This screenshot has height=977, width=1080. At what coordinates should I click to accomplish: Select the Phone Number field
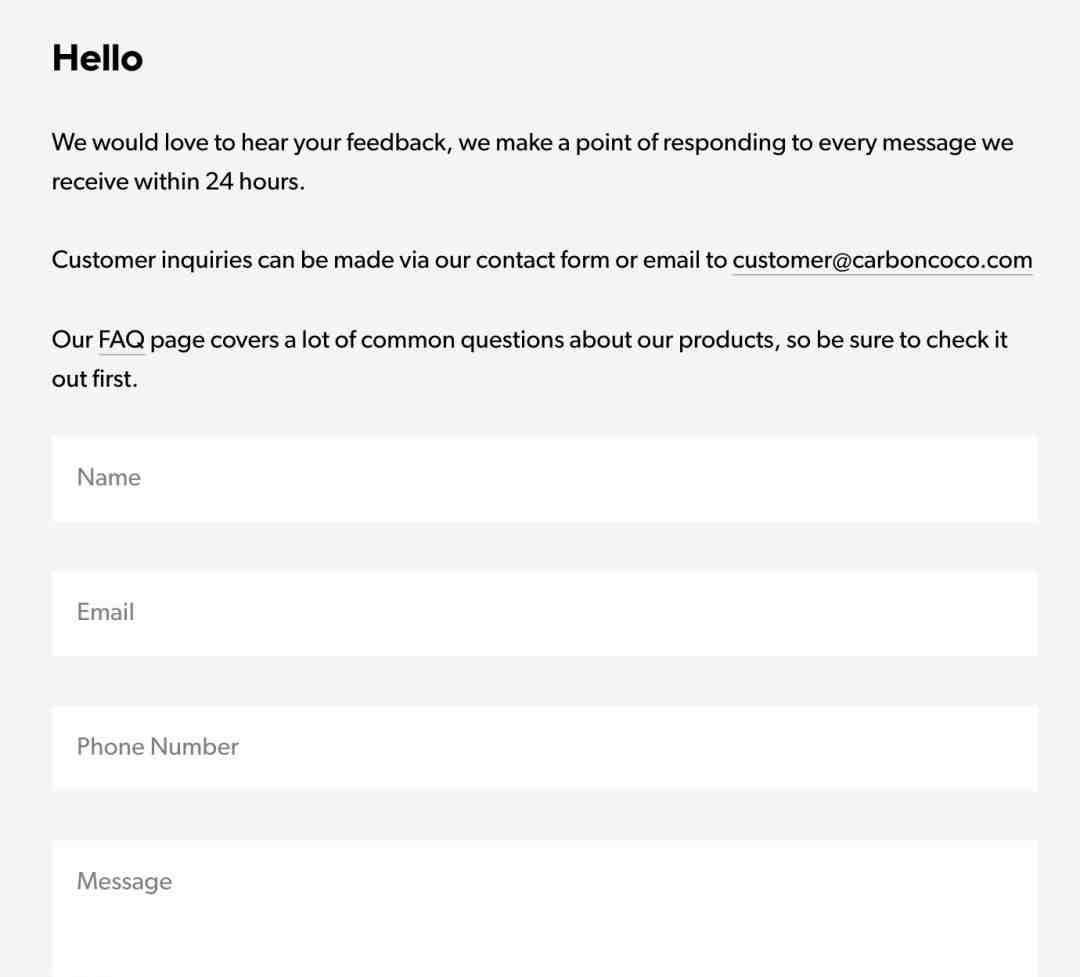tap(544, 748)
